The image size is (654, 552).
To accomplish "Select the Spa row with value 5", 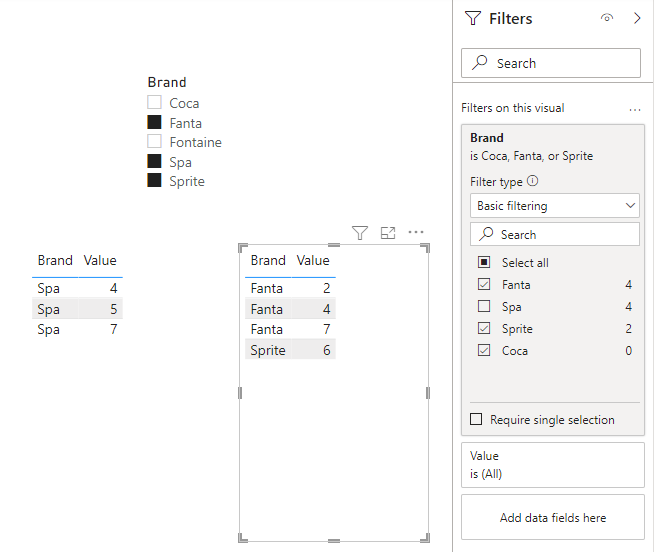I will [77, 309].
